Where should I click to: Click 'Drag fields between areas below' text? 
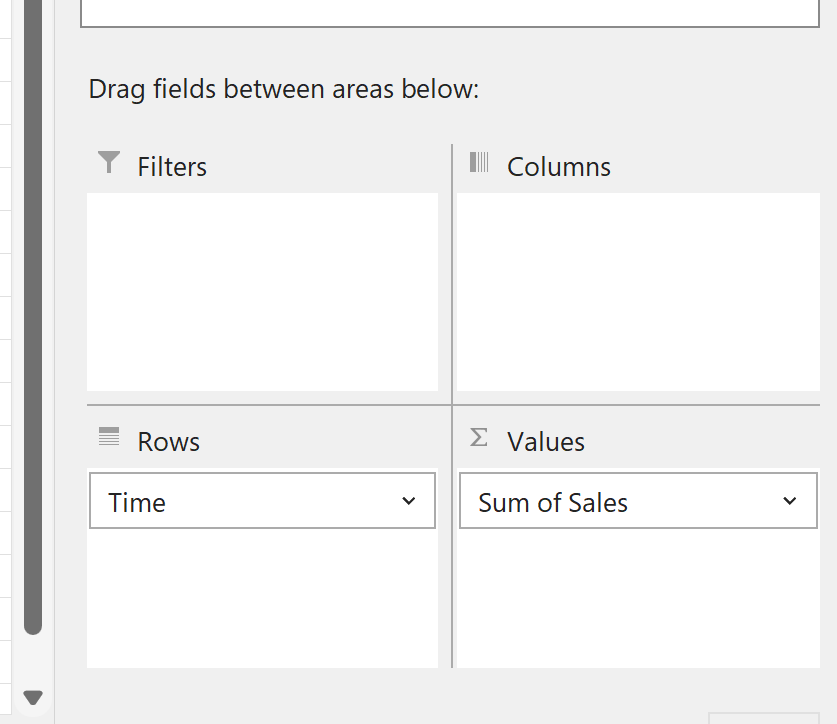tap(283, 89)
